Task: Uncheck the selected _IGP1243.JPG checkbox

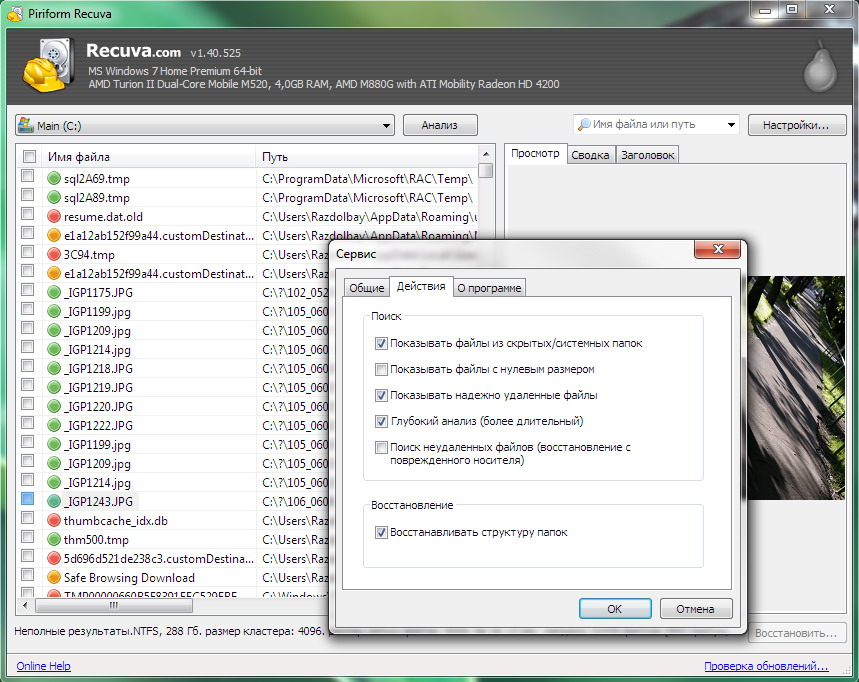Action: pyautogui.click(x=27, y=498)
